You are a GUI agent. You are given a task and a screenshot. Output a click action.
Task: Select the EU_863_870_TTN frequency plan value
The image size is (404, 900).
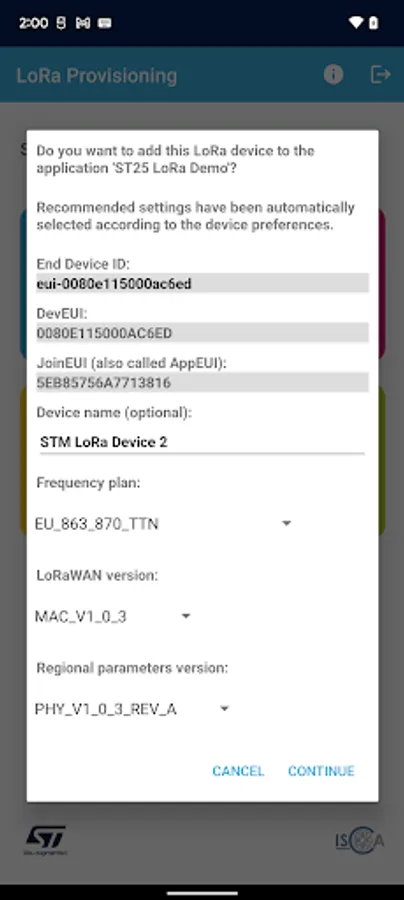pyautogui.click(x=97, y=524)
